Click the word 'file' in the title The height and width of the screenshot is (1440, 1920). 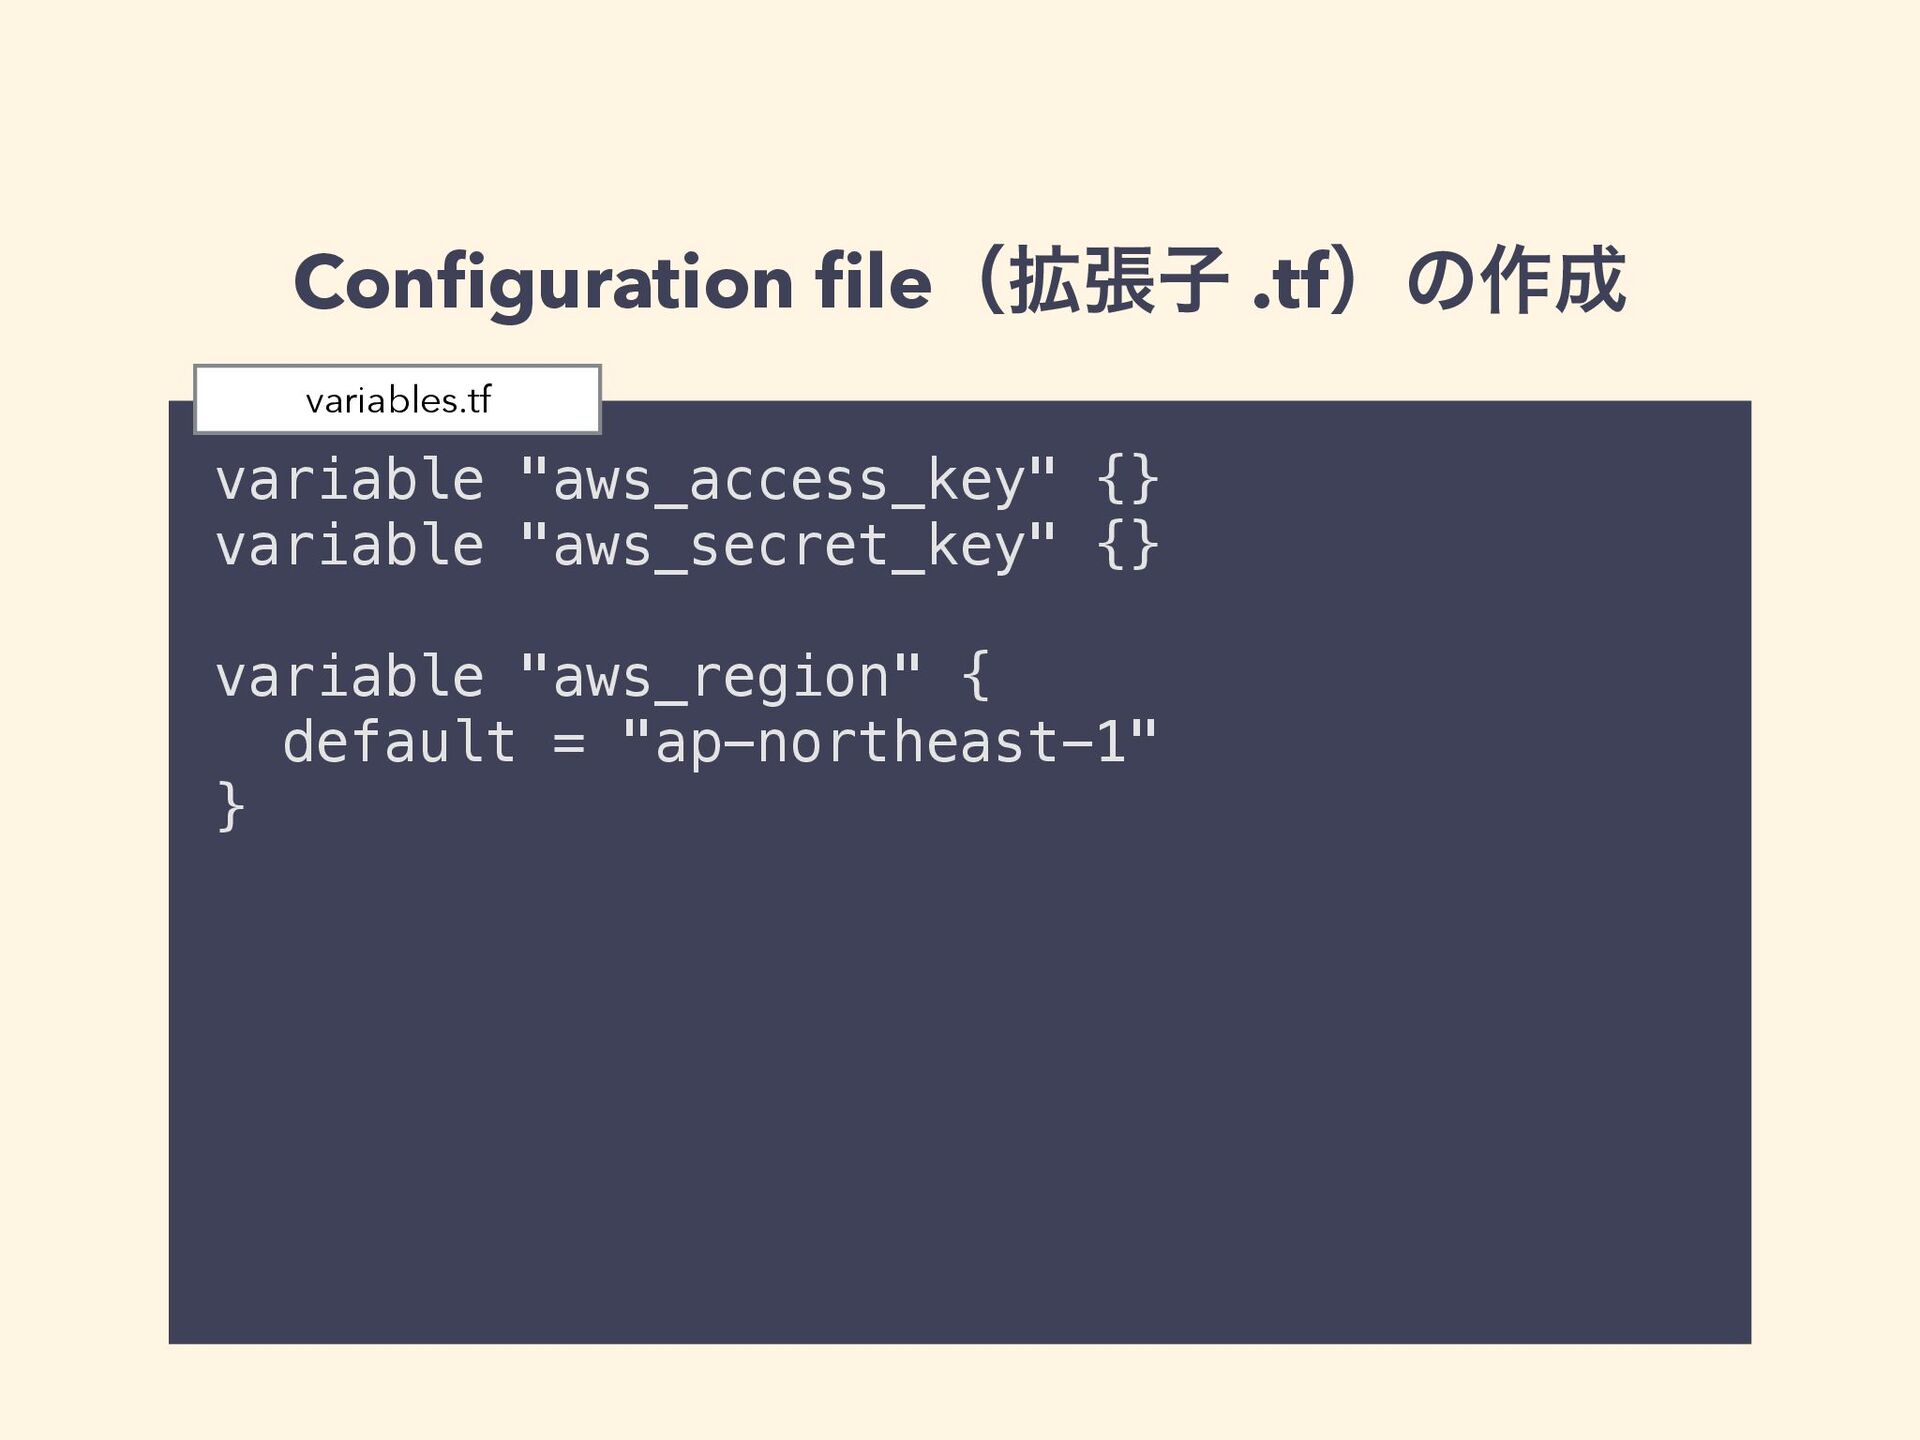pyautogui.click(x=874, y=281)
